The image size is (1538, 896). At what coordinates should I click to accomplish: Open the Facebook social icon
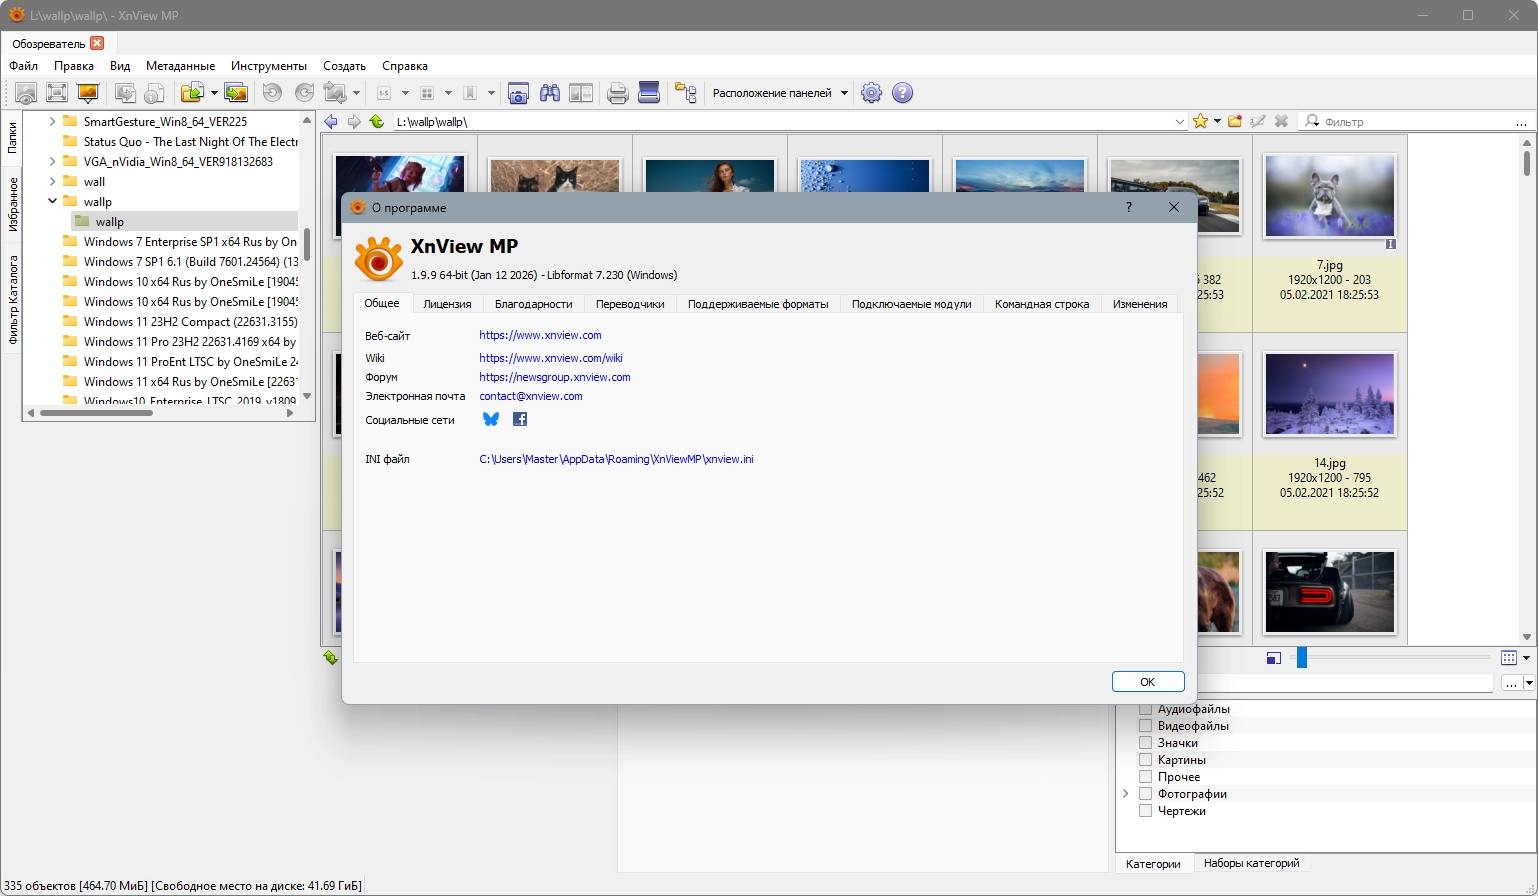520,419
